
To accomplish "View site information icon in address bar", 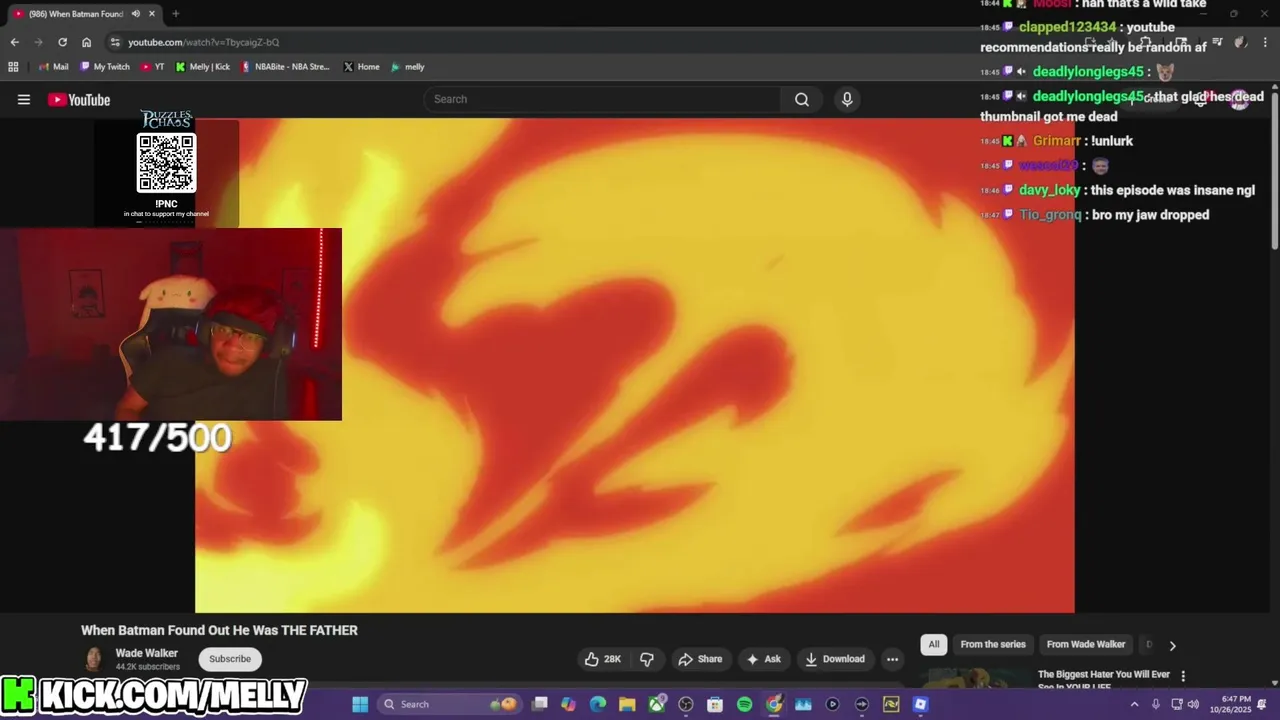I will pyautogui.click(x=115, y=42).
